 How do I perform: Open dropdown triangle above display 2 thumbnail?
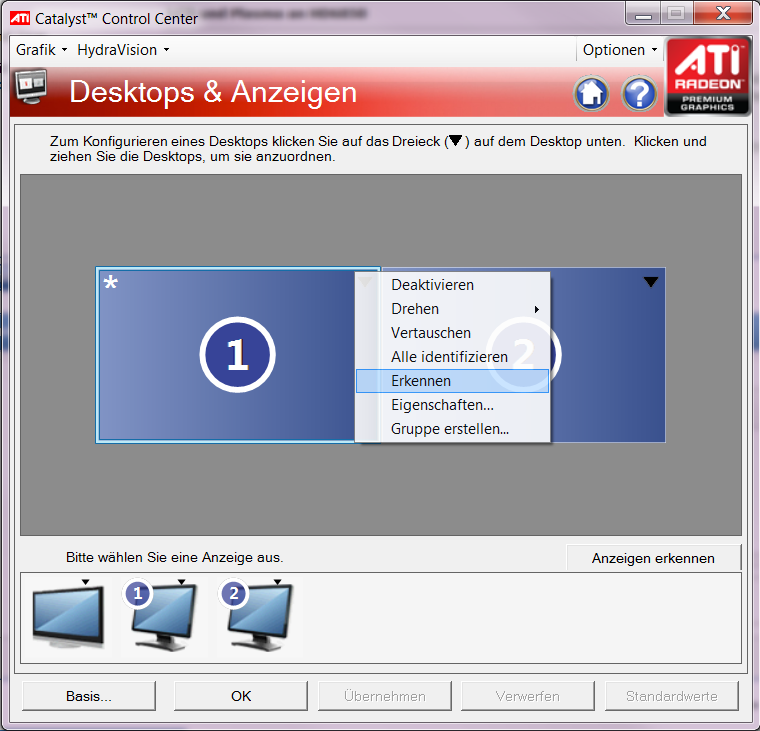point(277,582)
